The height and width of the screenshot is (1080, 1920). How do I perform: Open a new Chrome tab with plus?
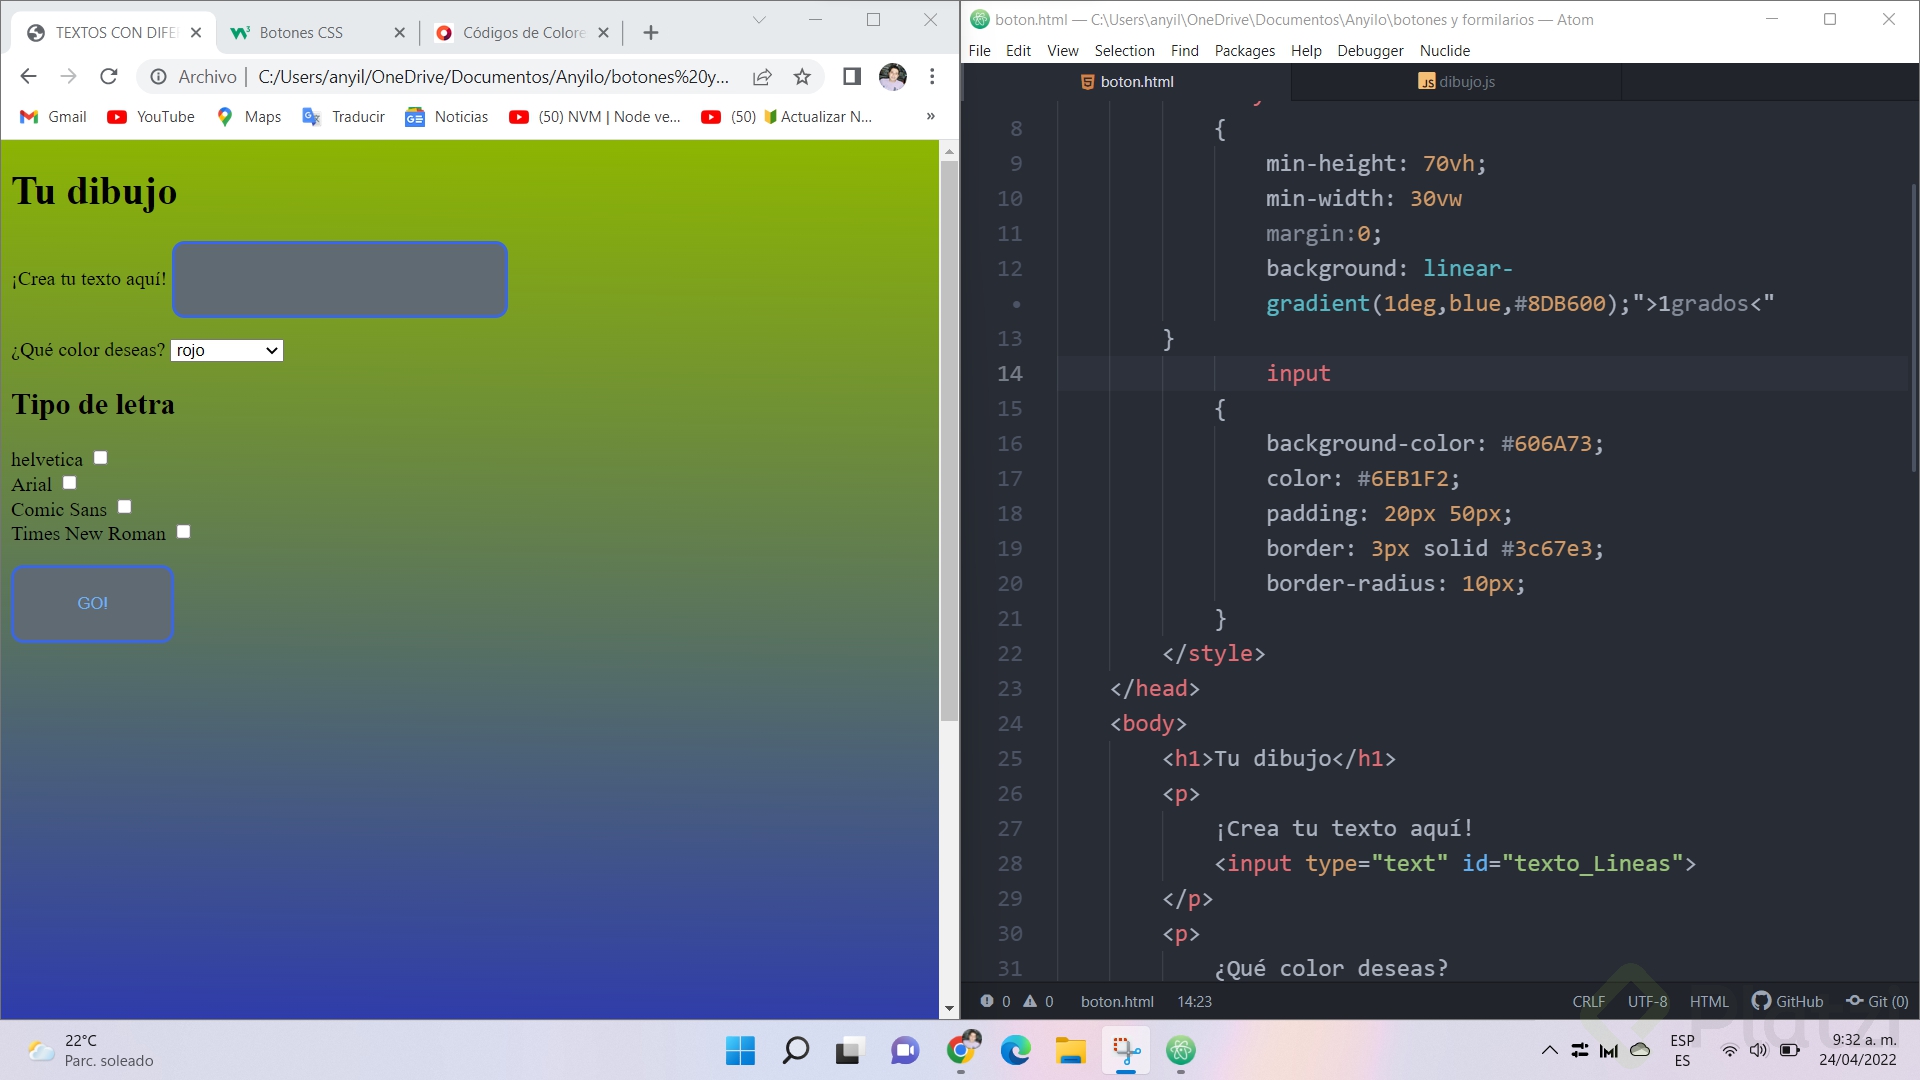pos(651,32)
